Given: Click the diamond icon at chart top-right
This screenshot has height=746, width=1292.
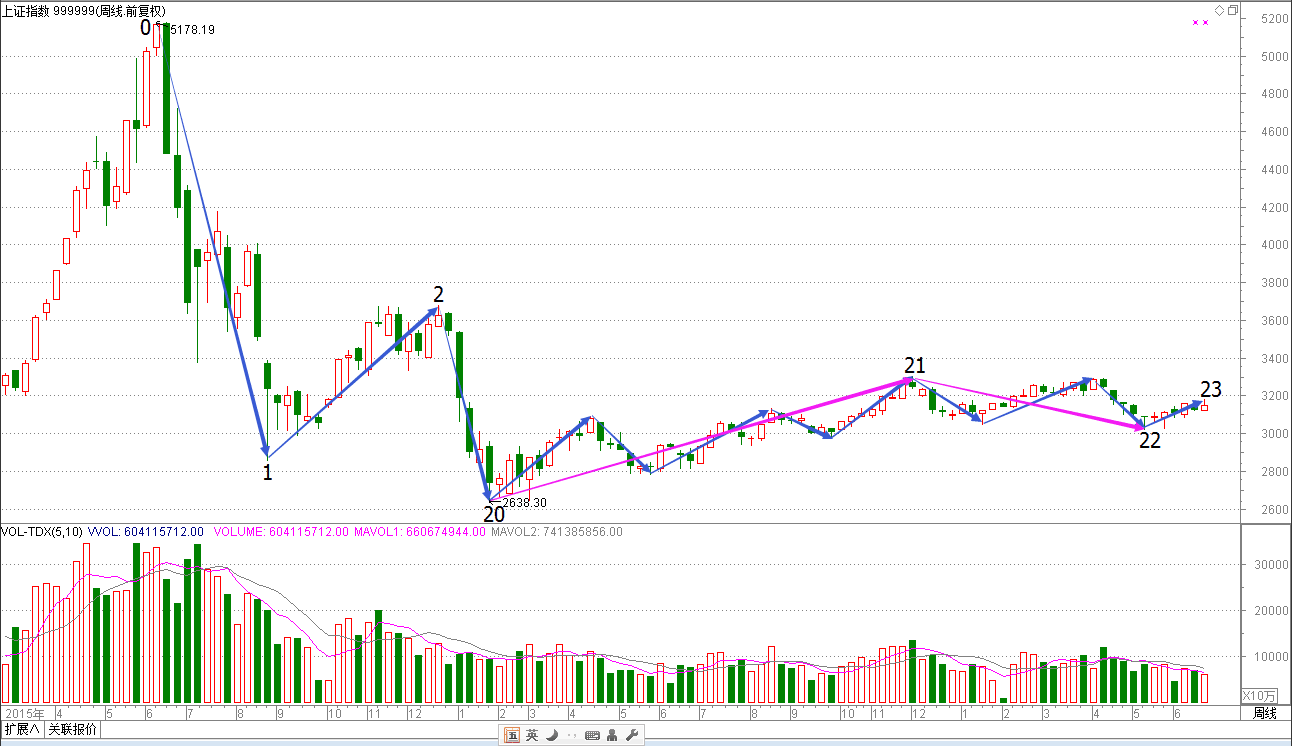Looking at the screenshot, I should (x=1219, y=10).
